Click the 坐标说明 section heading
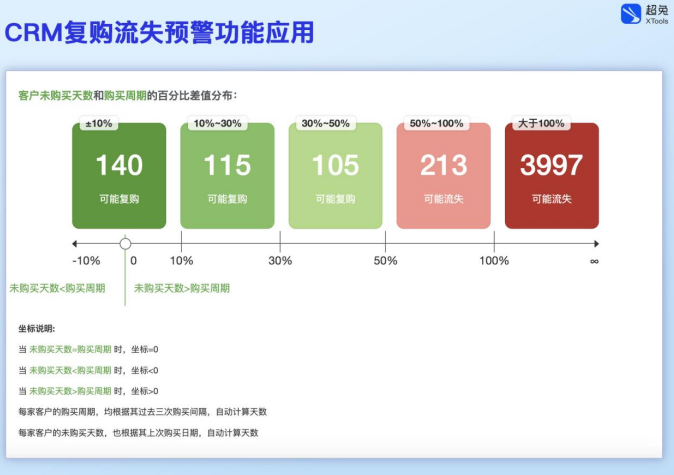The width and height of the screenshot is (674, 475). pos(37,327)
